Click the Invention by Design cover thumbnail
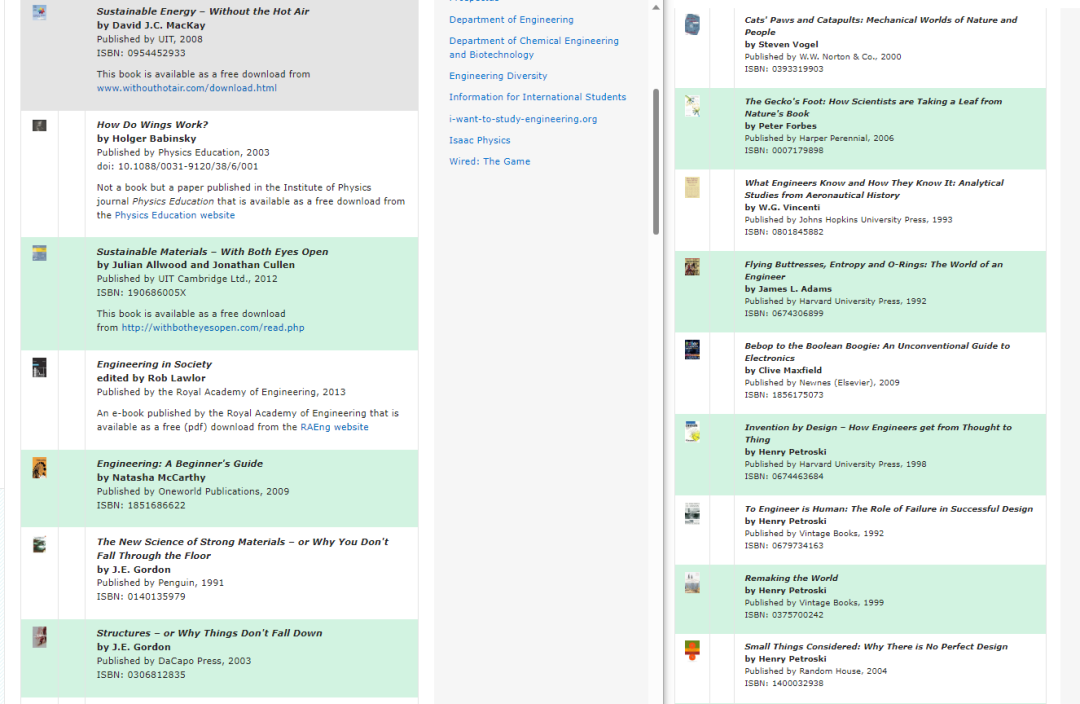The width and height of the screenshot is (1080, 704). (692, 431)
